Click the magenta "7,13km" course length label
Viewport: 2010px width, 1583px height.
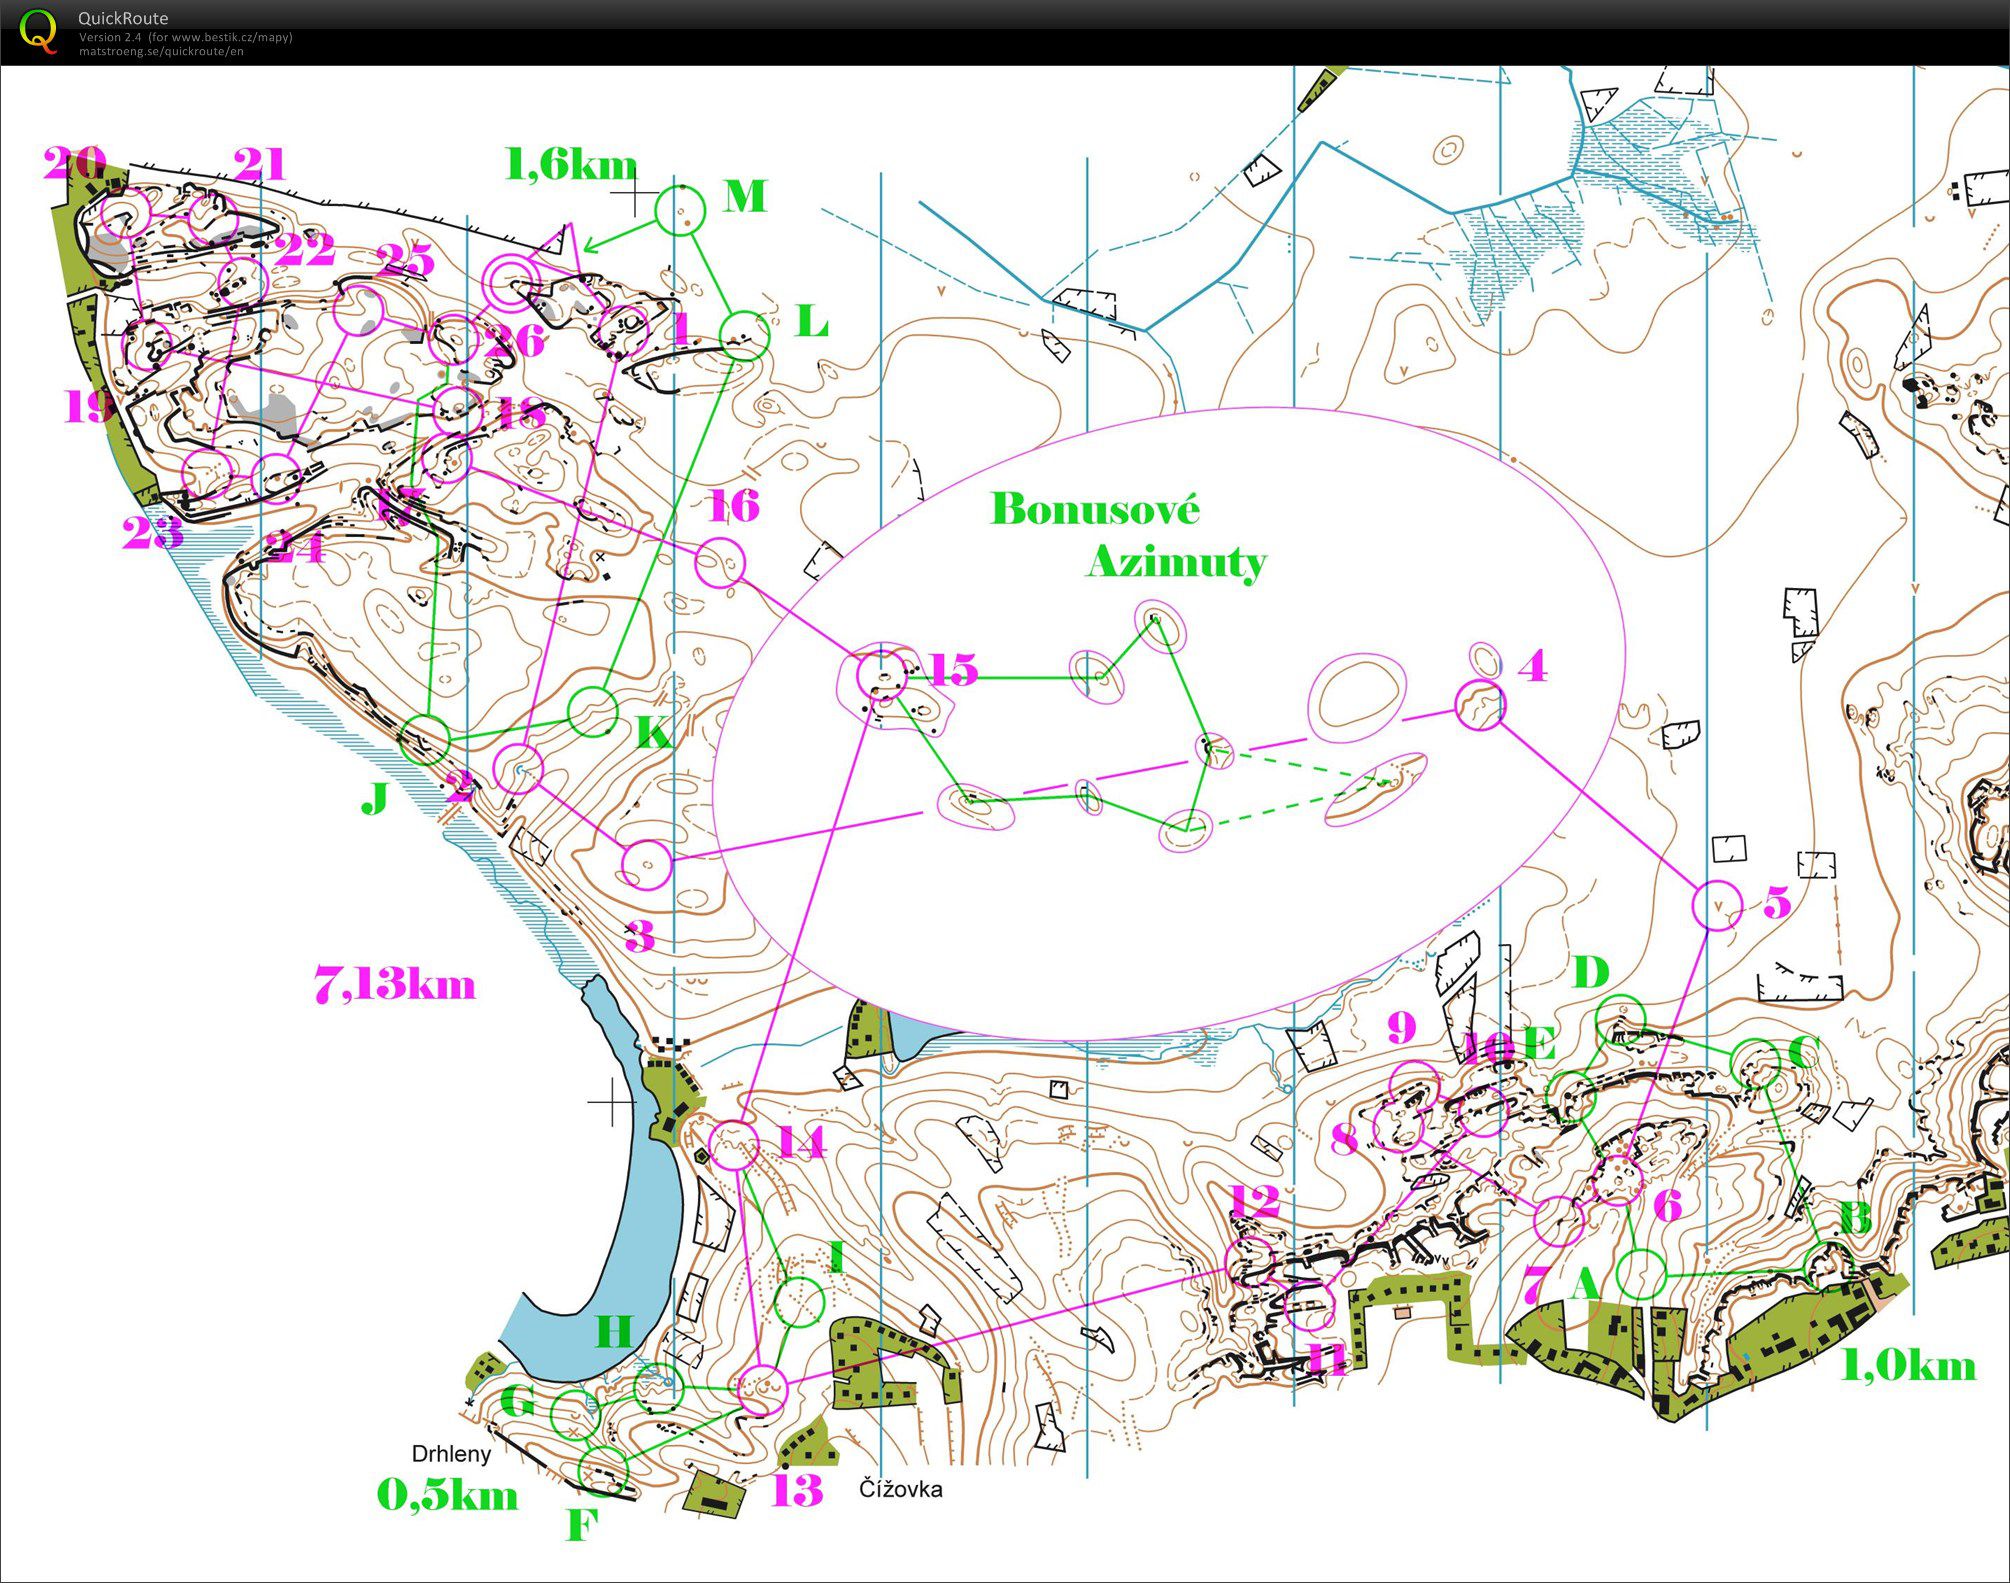[x=394, y=985]
